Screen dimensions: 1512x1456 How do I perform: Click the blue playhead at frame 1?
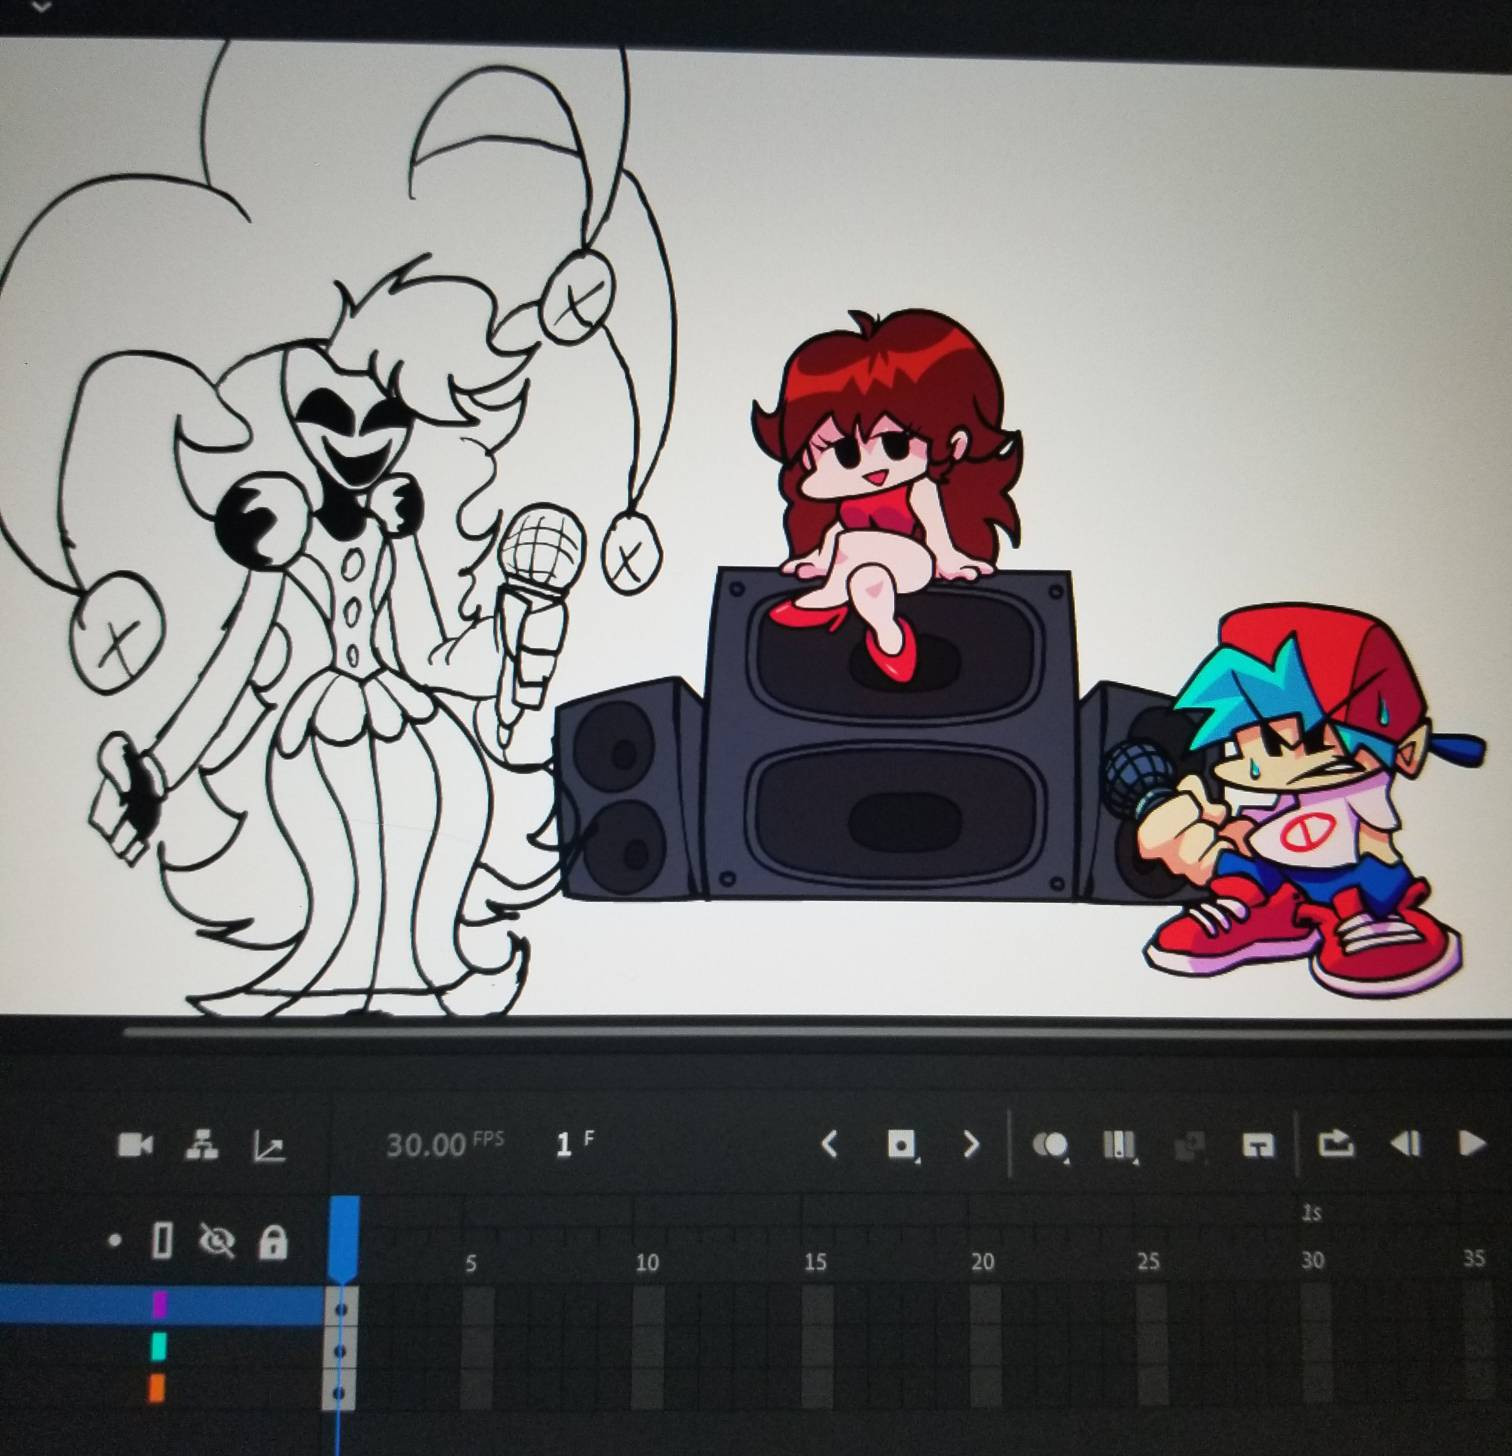click(x=344, y=1238)
